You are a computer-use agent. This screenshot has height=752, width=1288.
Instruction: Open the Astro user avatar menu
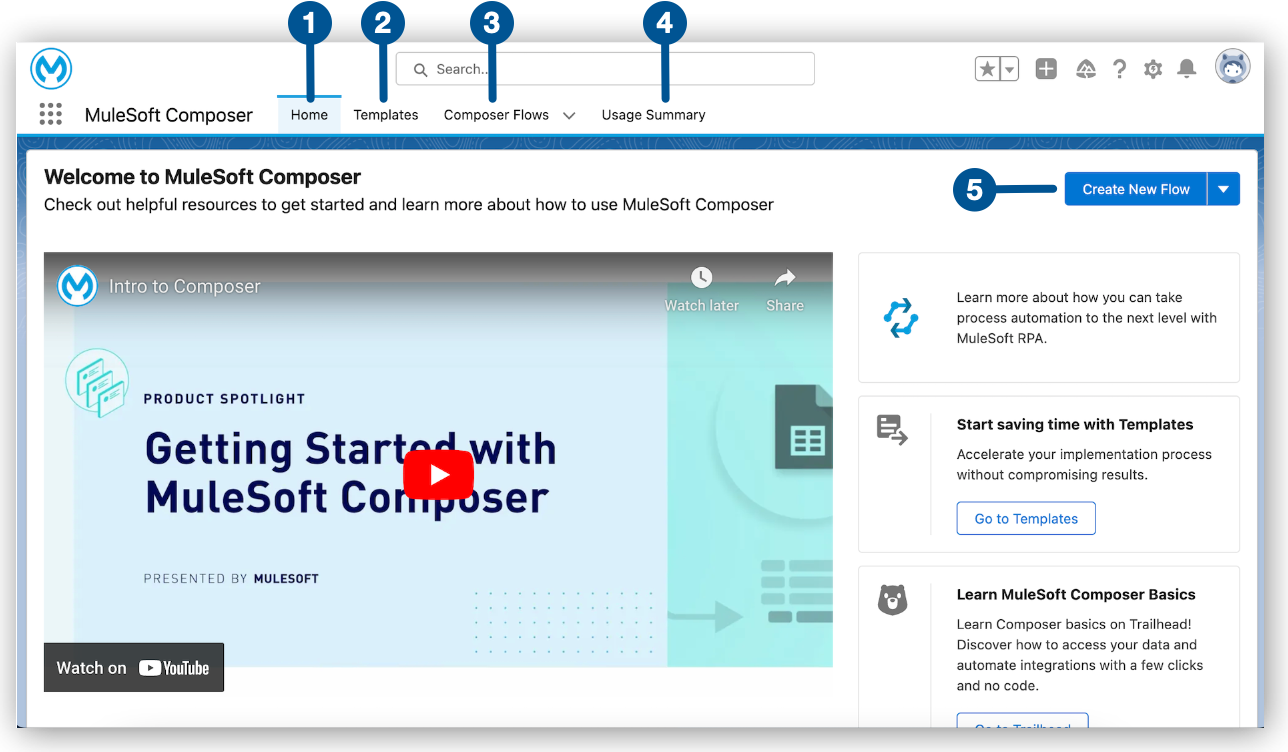coord(1232,66)
